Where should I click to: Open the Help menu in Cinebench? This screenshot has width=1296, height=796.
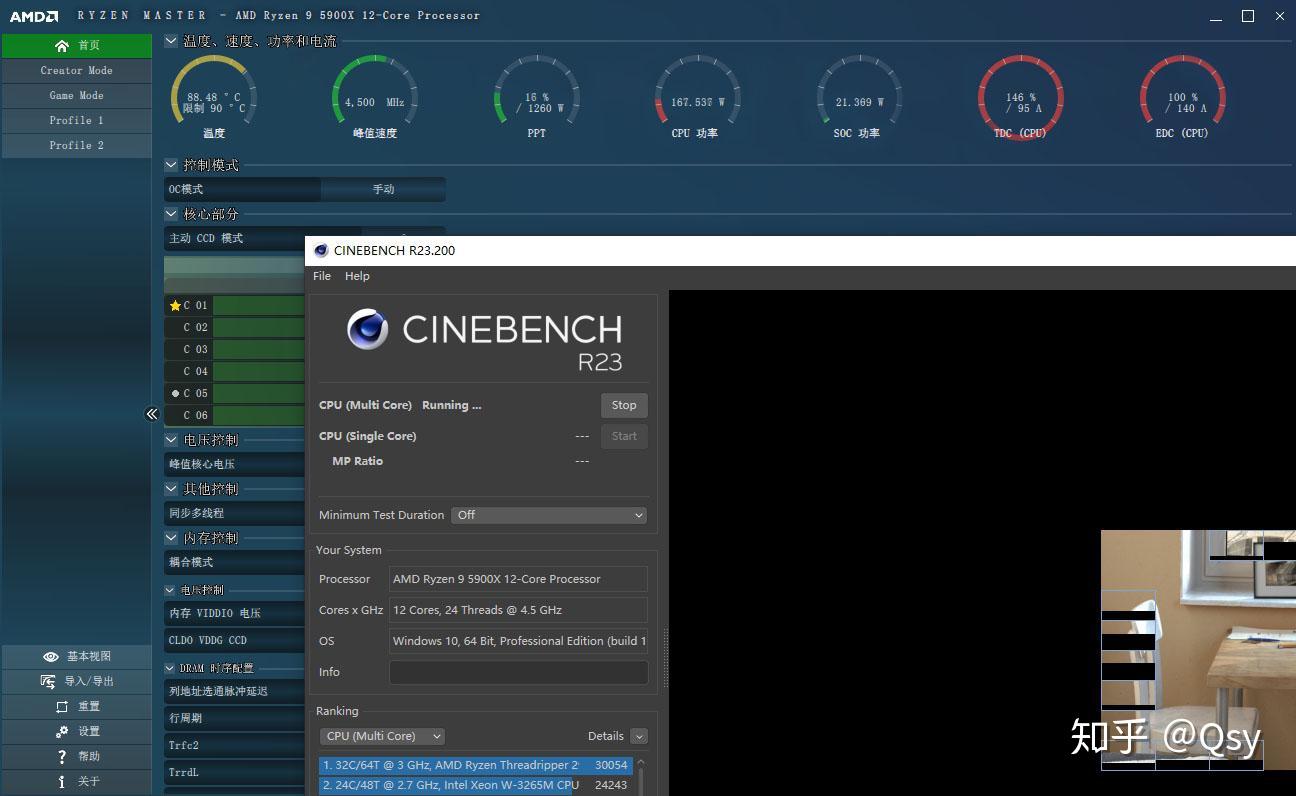coord(357,276)
